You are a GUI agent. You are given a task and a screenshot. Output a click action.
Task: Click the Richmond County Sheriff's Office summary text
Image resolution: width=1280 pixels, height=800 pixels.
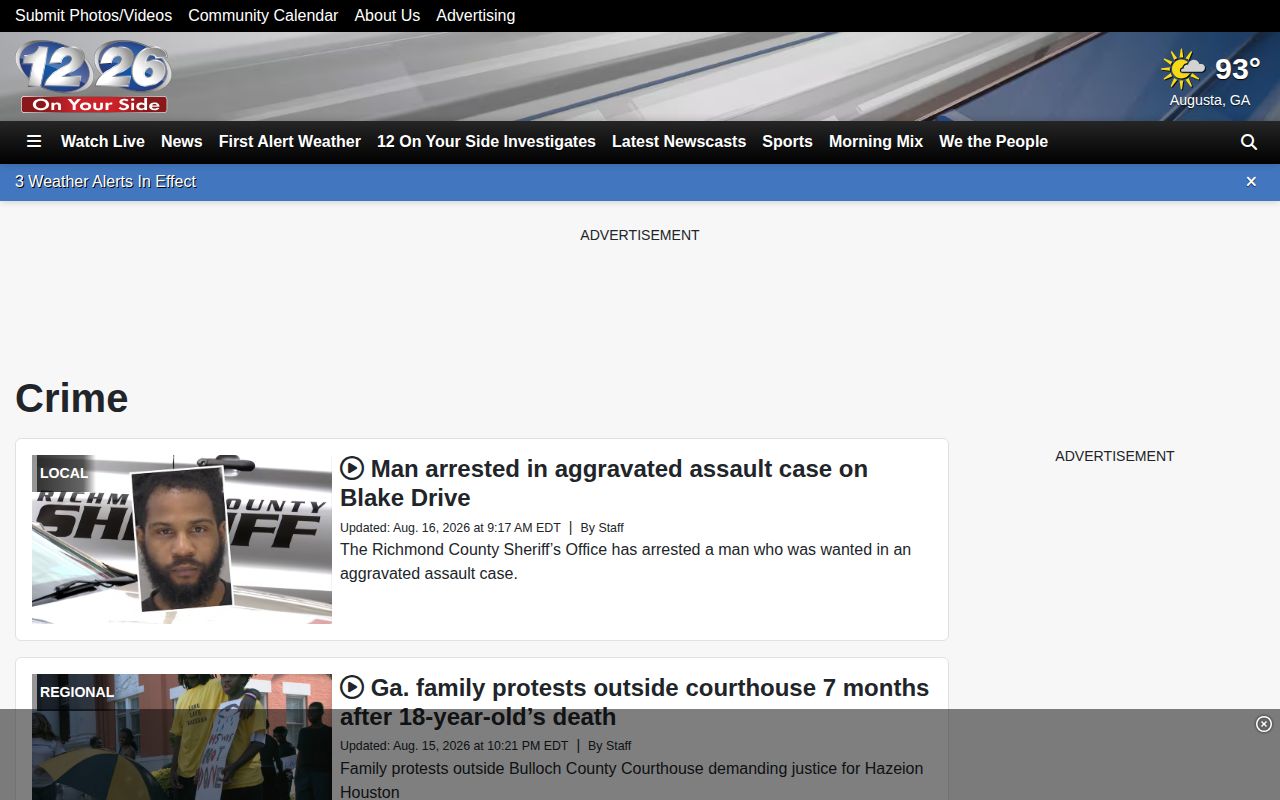pyautogui.click(x=625, y=561)
